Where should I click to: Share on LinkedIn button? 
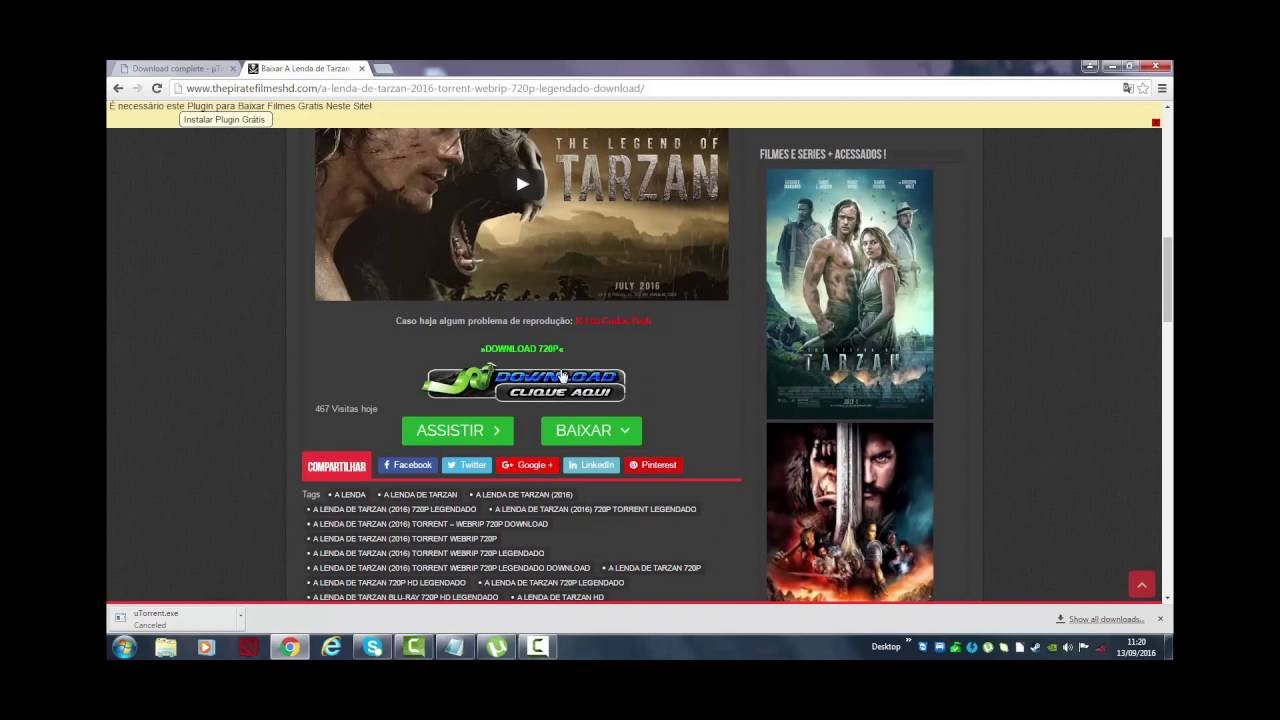pos(591,465)
